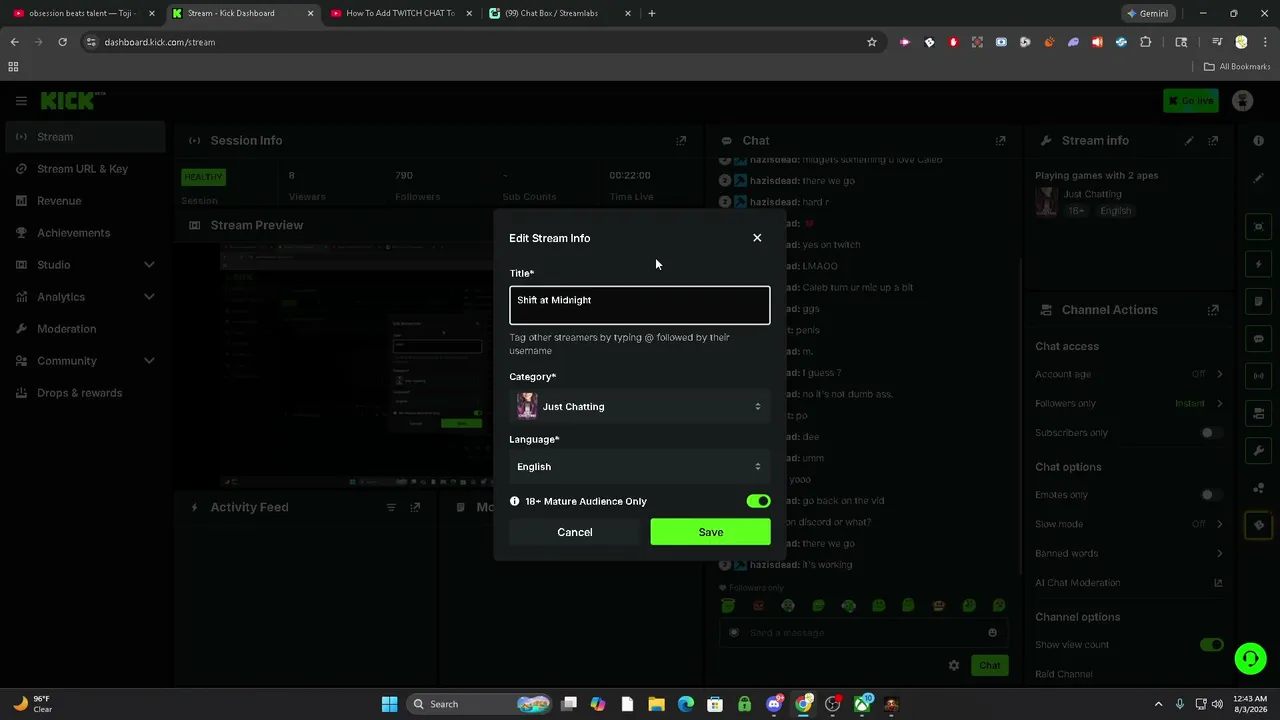Open All Bookmarks folder
Image resolution: width=1280 pixels, height=720 pixels.
coord(1237,67)
